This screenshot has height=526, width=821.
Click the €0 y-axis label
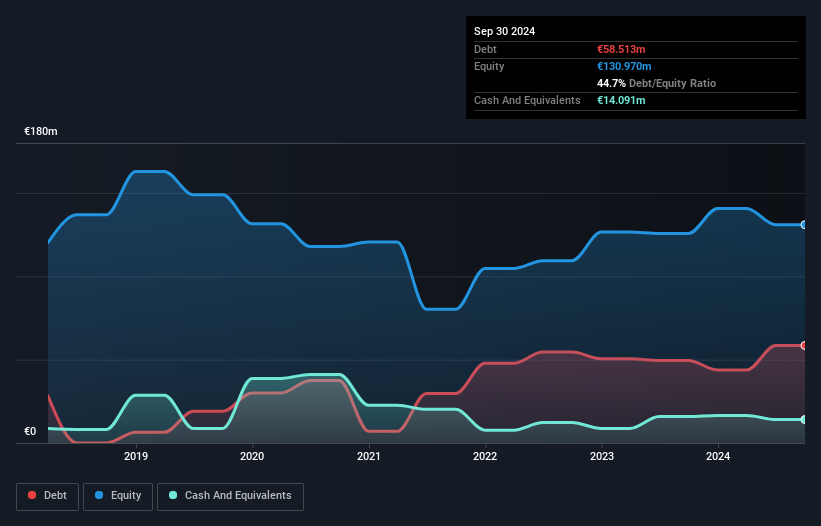click(30, 431)
